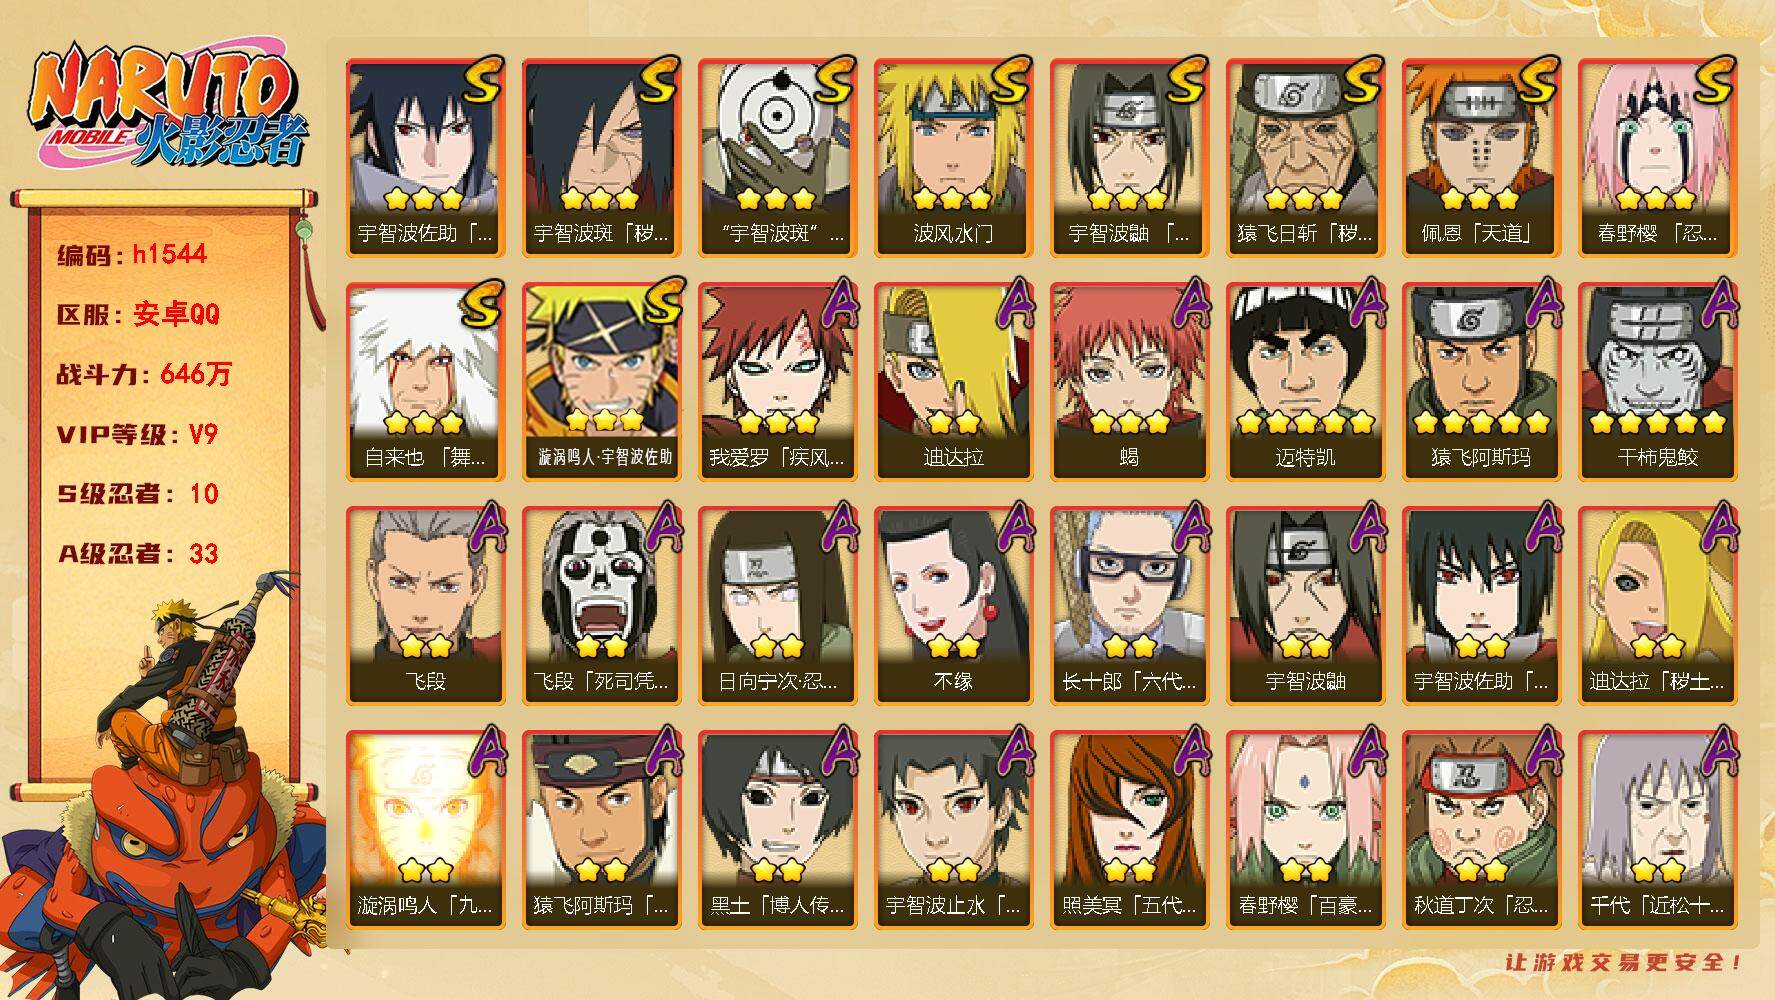Click the A rank badge on 千代 card

pos(1718,751)
